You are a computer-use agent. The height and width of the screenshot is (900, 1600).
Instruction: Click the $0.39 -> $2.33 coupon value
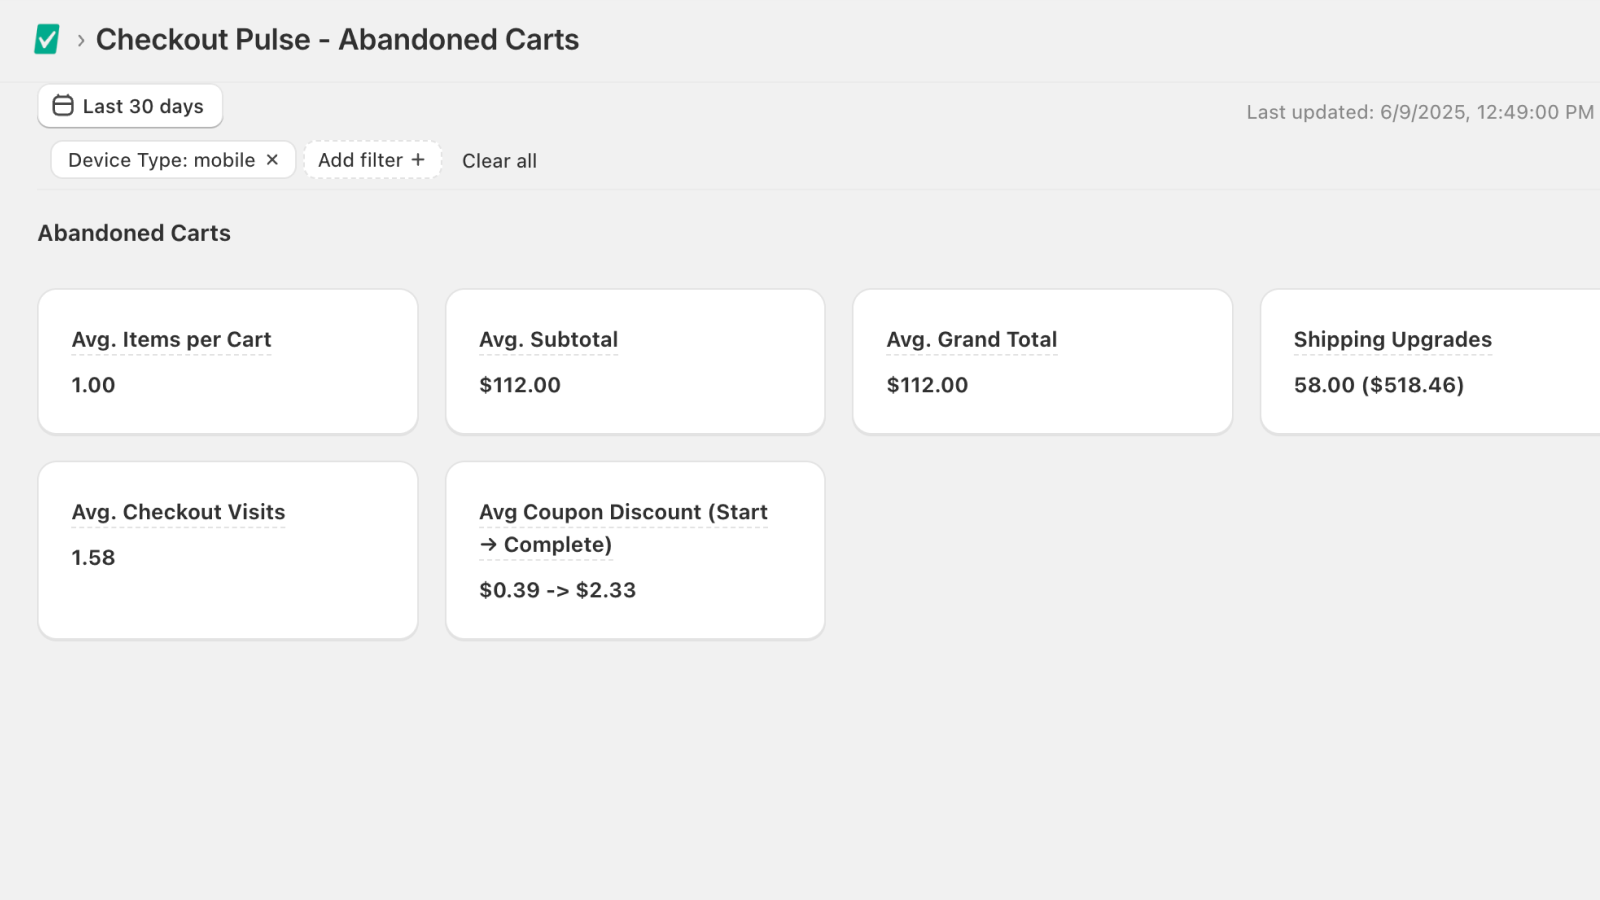click(557, 590)
